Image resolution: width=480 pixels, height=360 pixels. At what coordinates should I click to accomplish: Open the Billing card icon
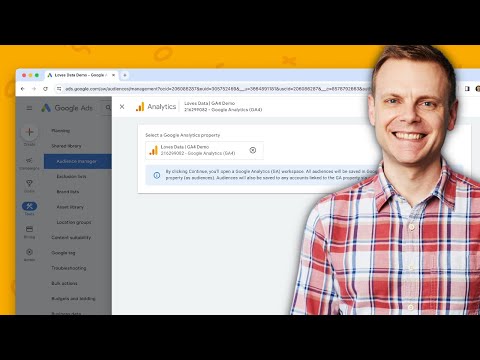[x=29, y=229]
